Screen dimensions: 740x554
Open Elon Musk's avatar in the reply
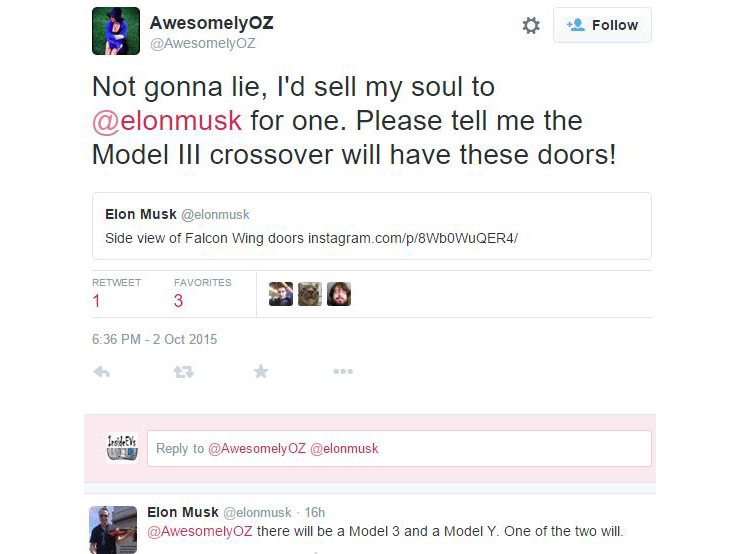[113, 529]
